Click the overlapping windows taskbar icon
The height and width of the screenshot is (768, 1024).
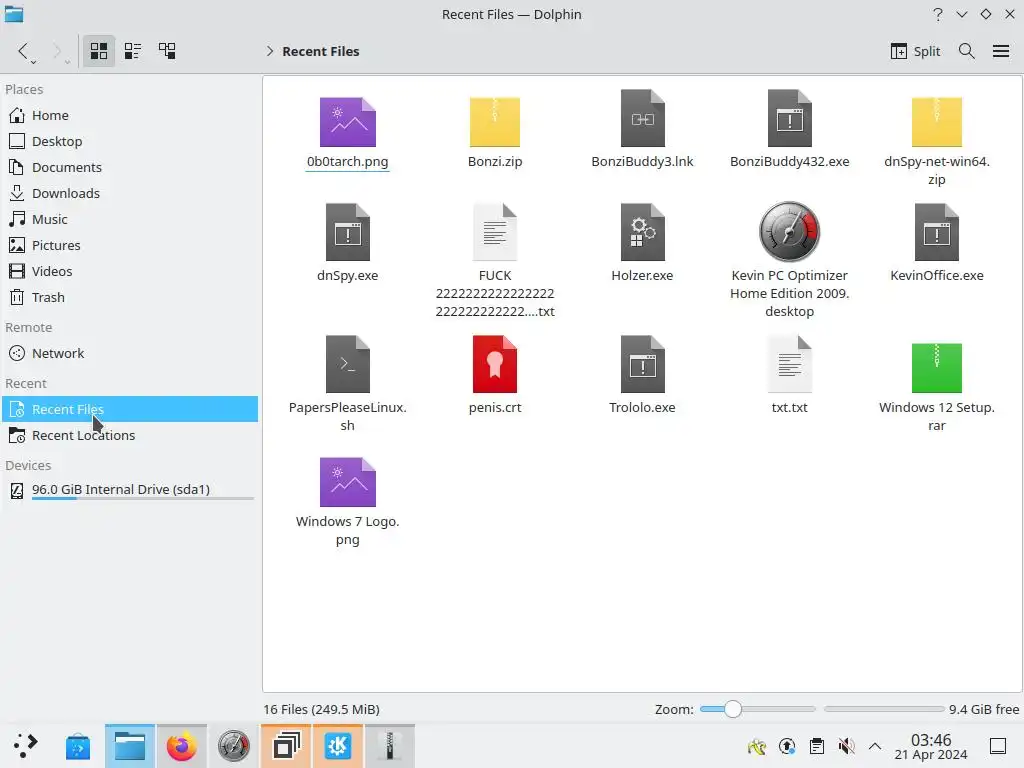[286, 746]
